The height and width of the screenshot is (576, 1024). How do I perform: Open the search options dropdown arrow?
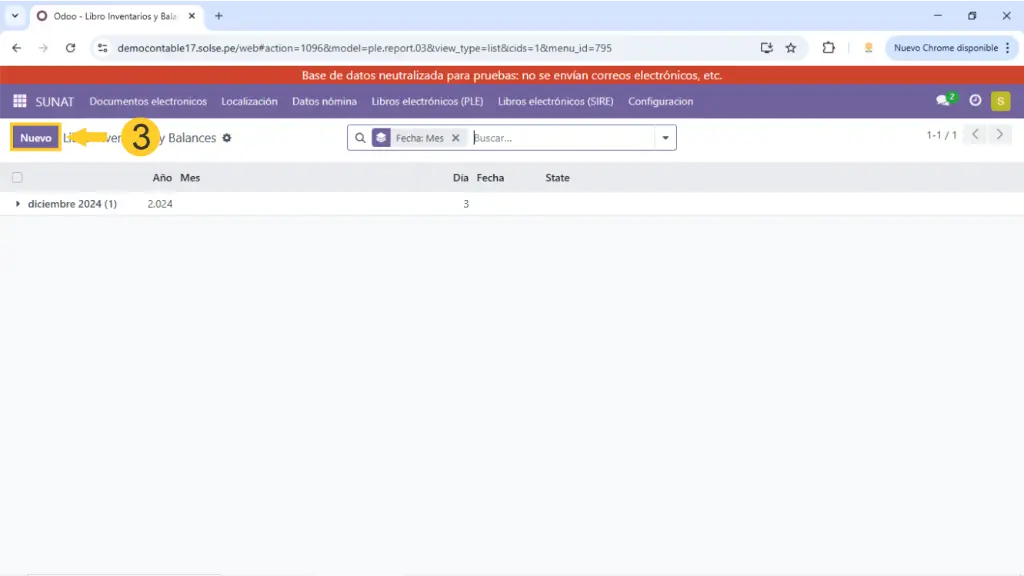[665, 138]
